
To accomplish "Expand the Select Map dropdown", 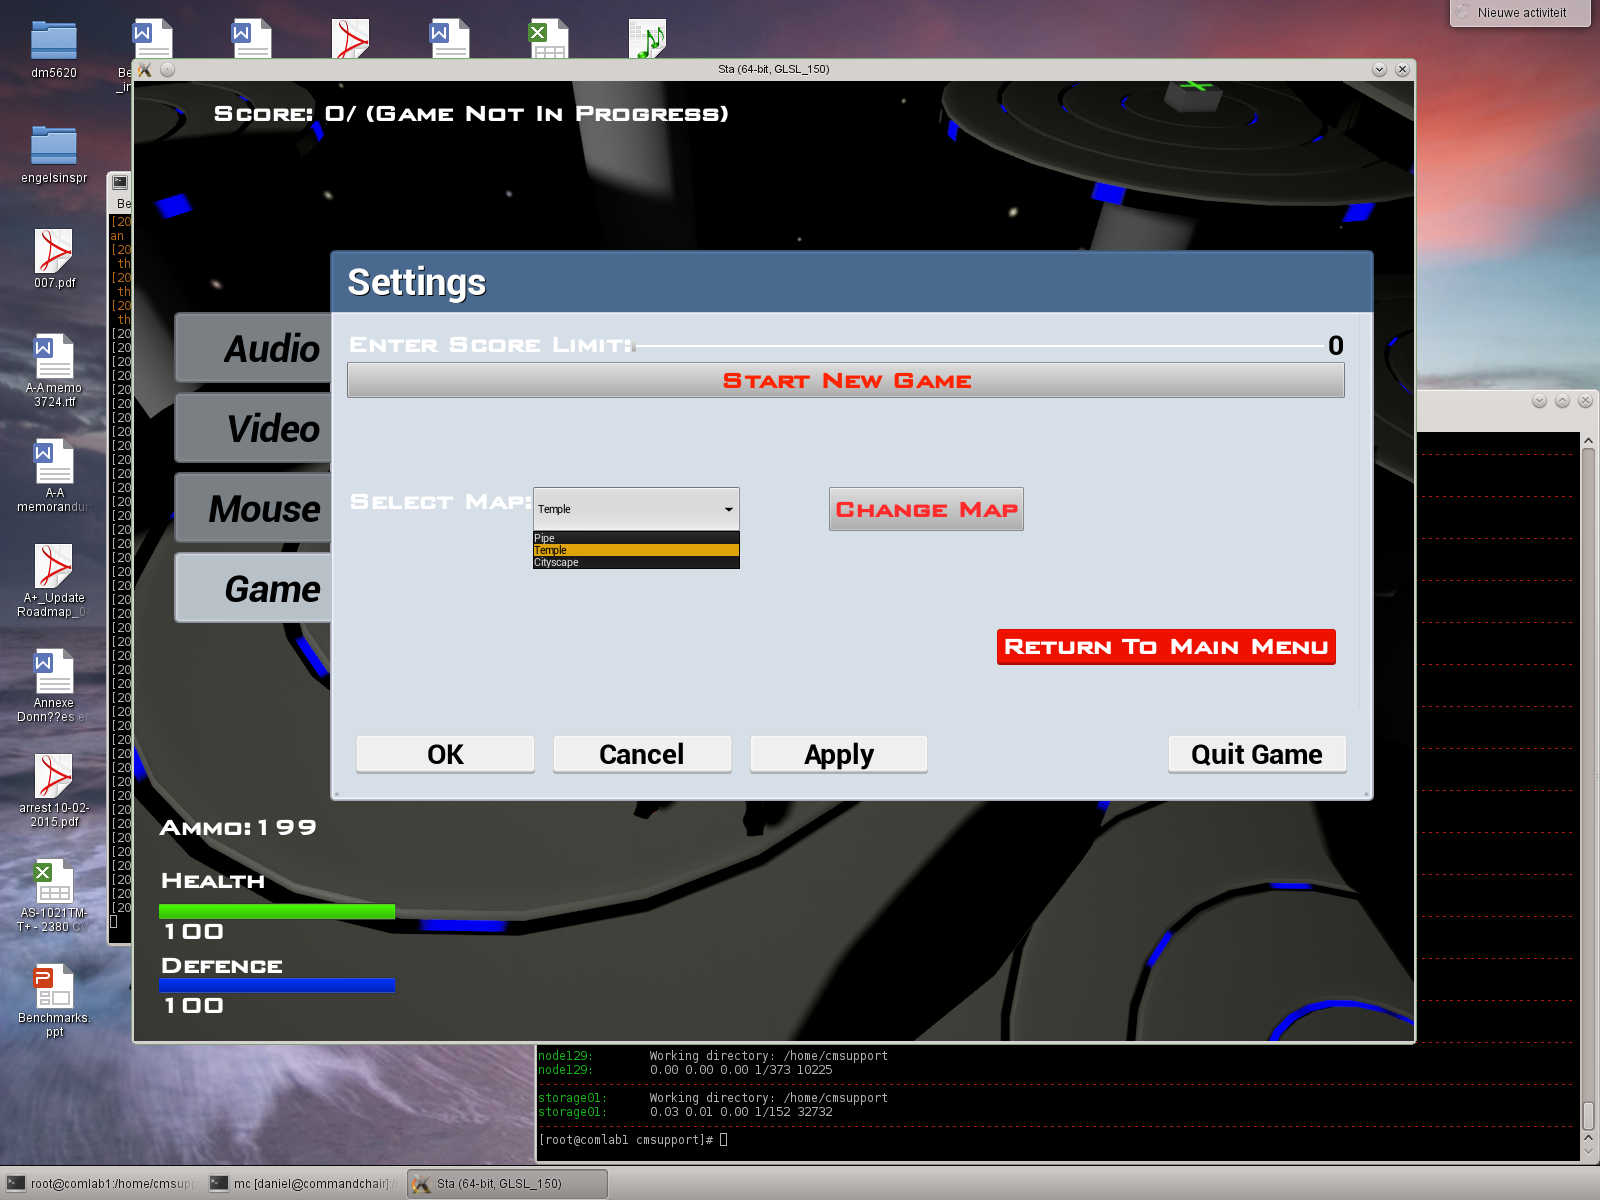I will [x=636, y=509].
